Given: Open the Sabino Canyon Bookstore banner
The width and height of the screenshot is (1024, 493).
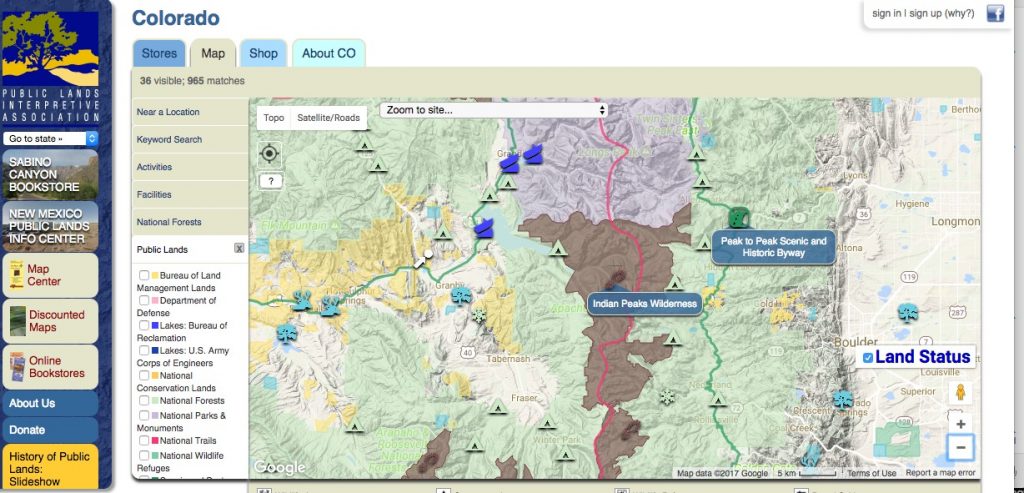Looking at the screenshot, I should pyautogui.click(x=50, y=174).
